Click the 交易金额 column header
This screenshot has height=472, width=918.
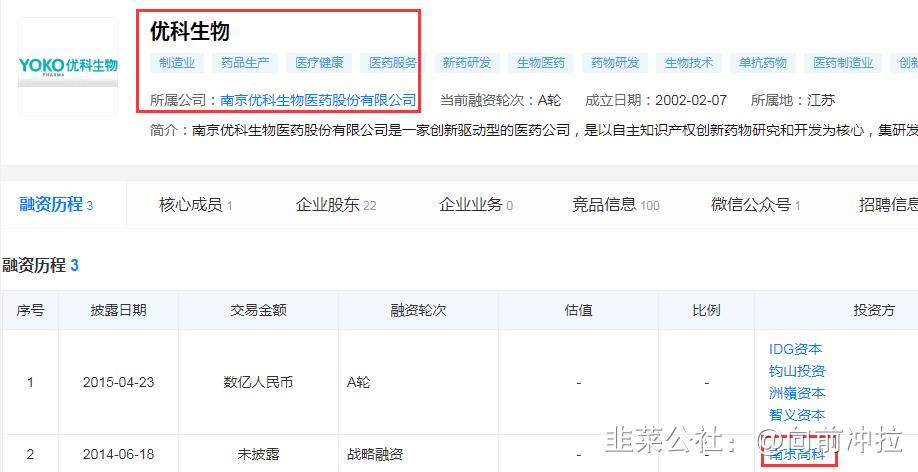click(x=258, y=310)
